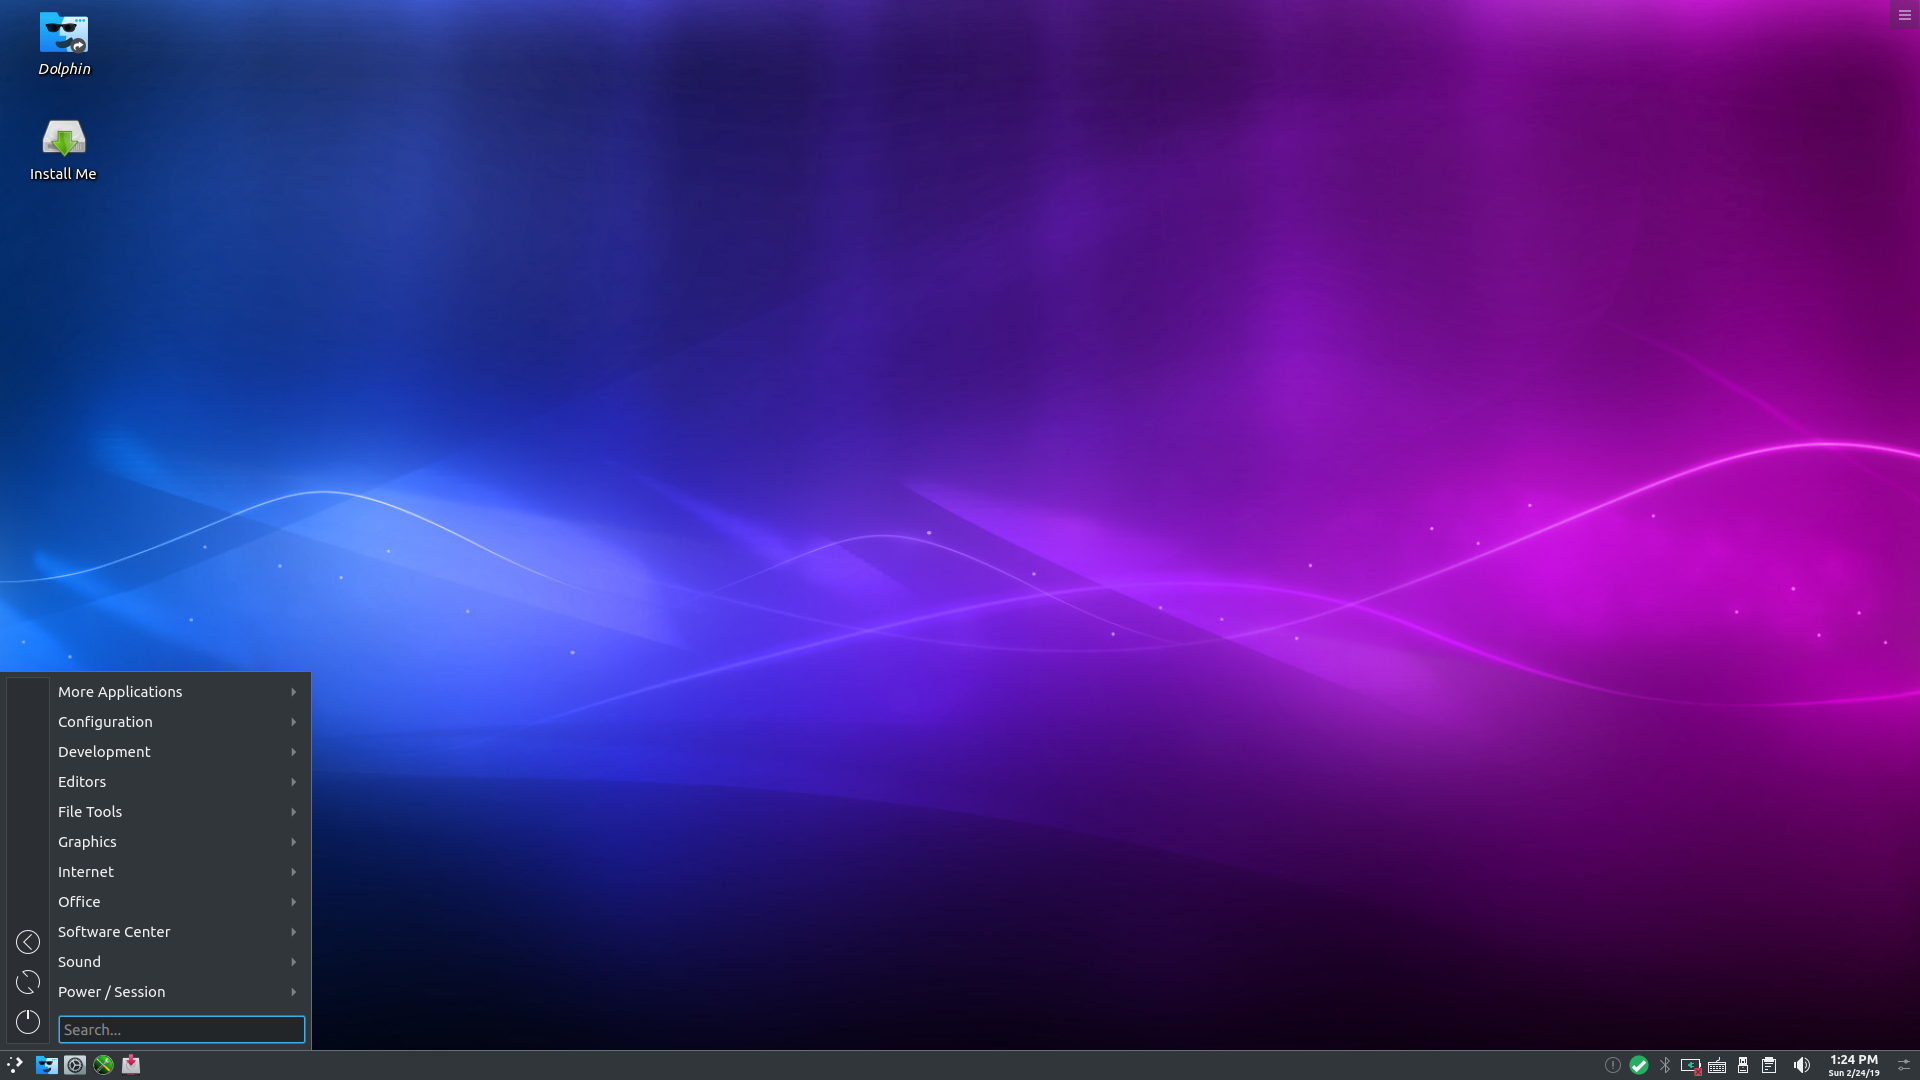Expand the Editors submenu arrow
This screenshot has width=1920, height=1080.
294,782
